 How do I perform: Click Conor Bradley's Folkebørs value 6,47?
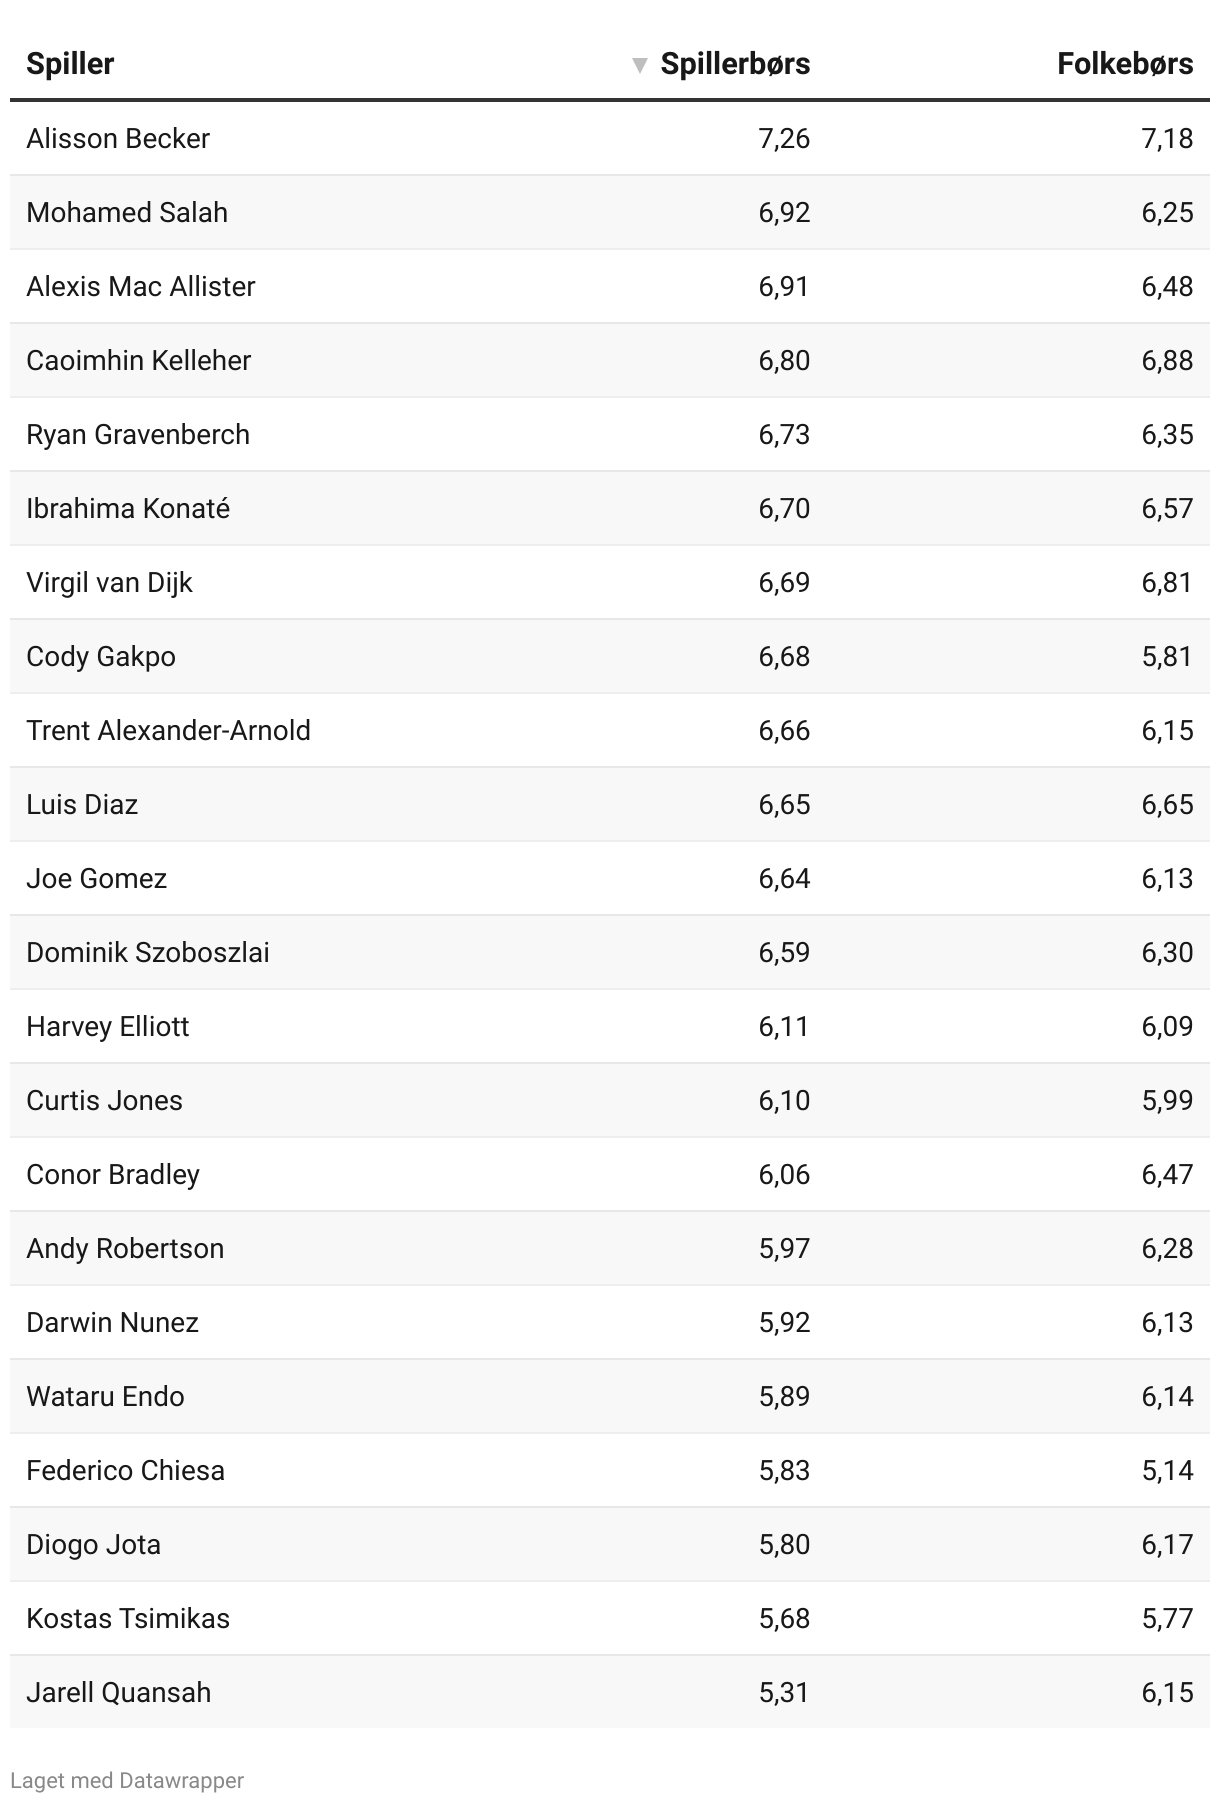click(x=1167, y=1174)
